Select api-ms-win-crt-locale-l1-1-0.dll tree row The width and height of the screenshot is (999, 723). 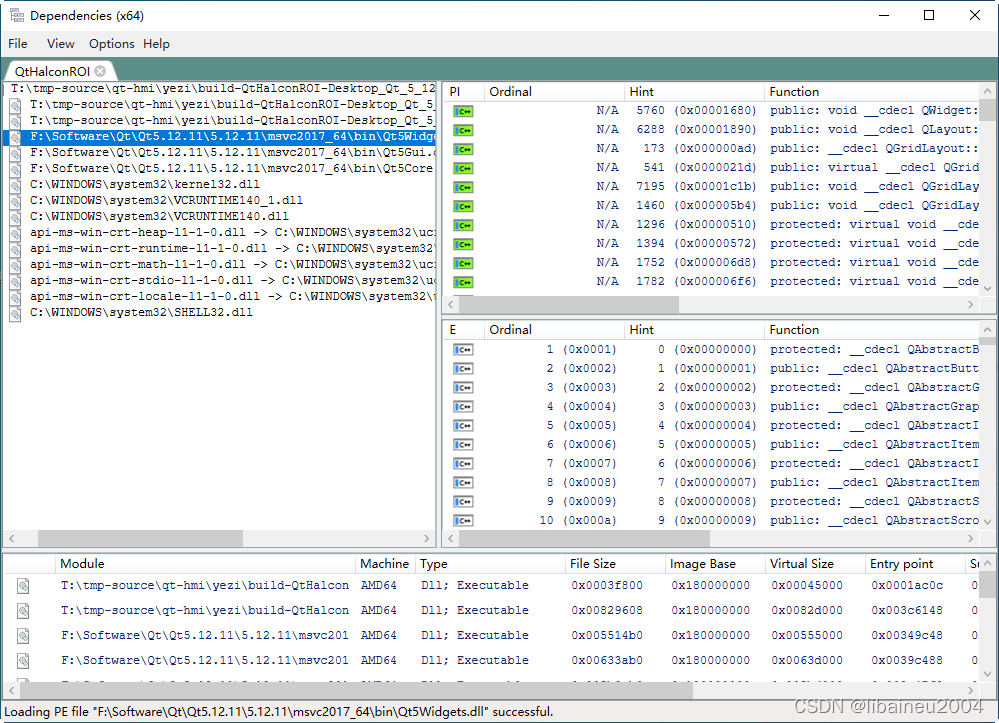coord(219,296)
